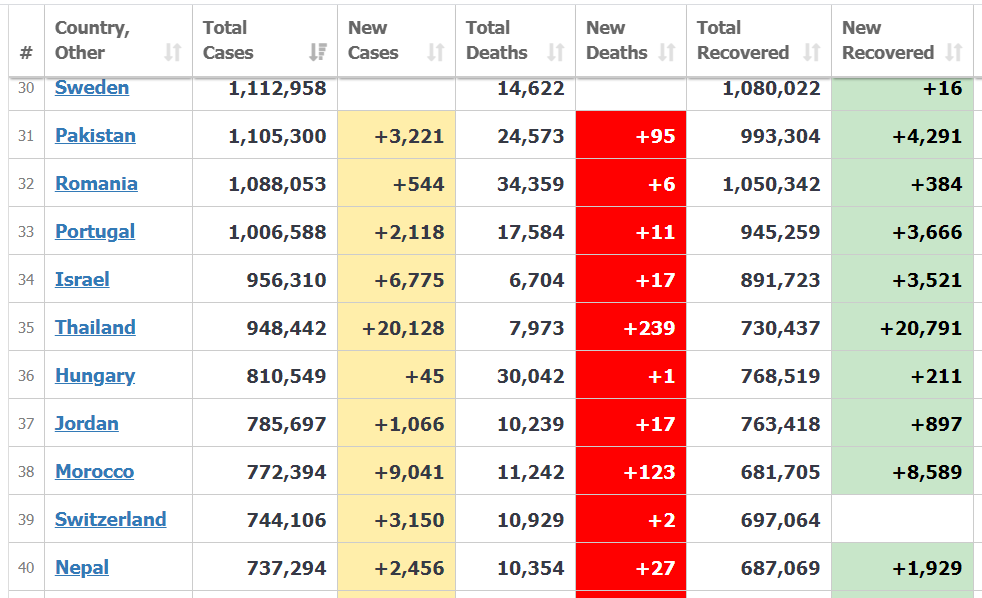Select rank number 35 cell
This screenshot has height=598, width=982.
click(x=26, y=327)
